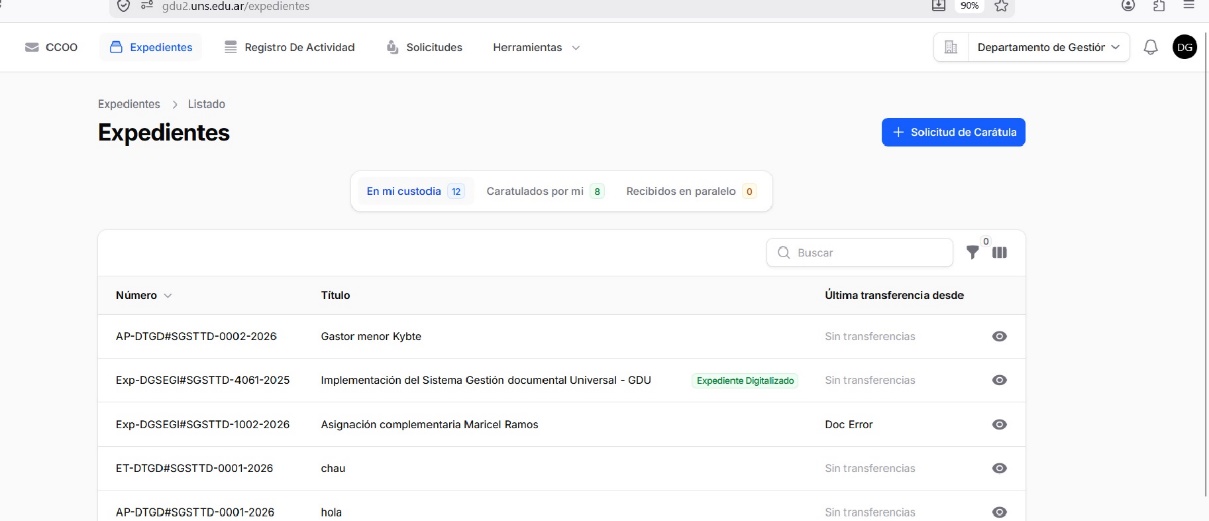The height and width of the screenshot is (521, 1209).
Task: View Asignación complementaria Maricel Ramos eye icon
Action: 999,425
